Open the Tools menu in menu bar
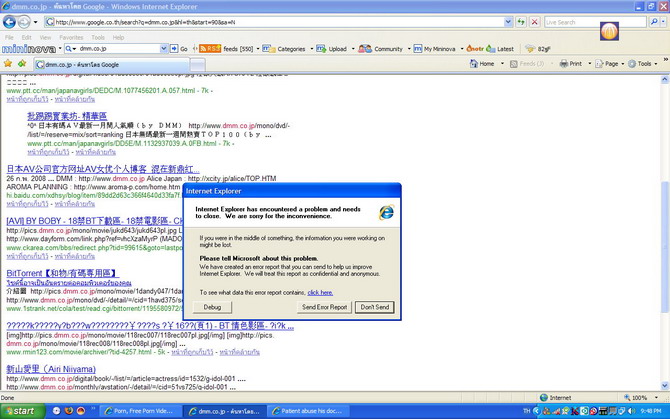The image size is (670, 419). 98,38
